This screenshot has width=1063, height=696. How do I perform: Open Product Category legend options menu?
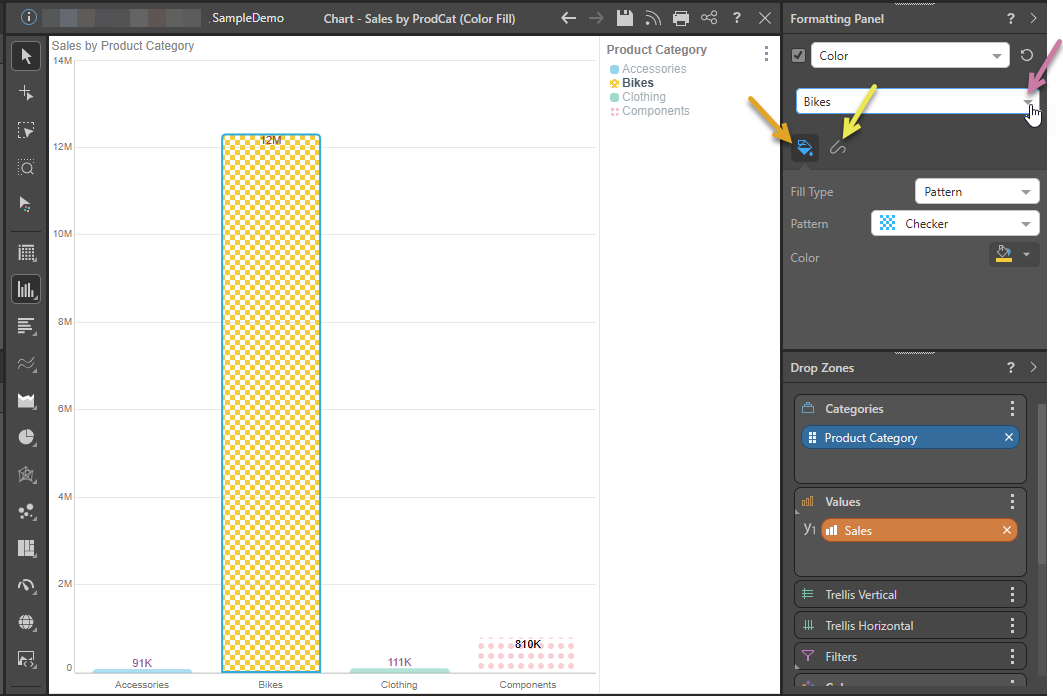coord(766,54)
